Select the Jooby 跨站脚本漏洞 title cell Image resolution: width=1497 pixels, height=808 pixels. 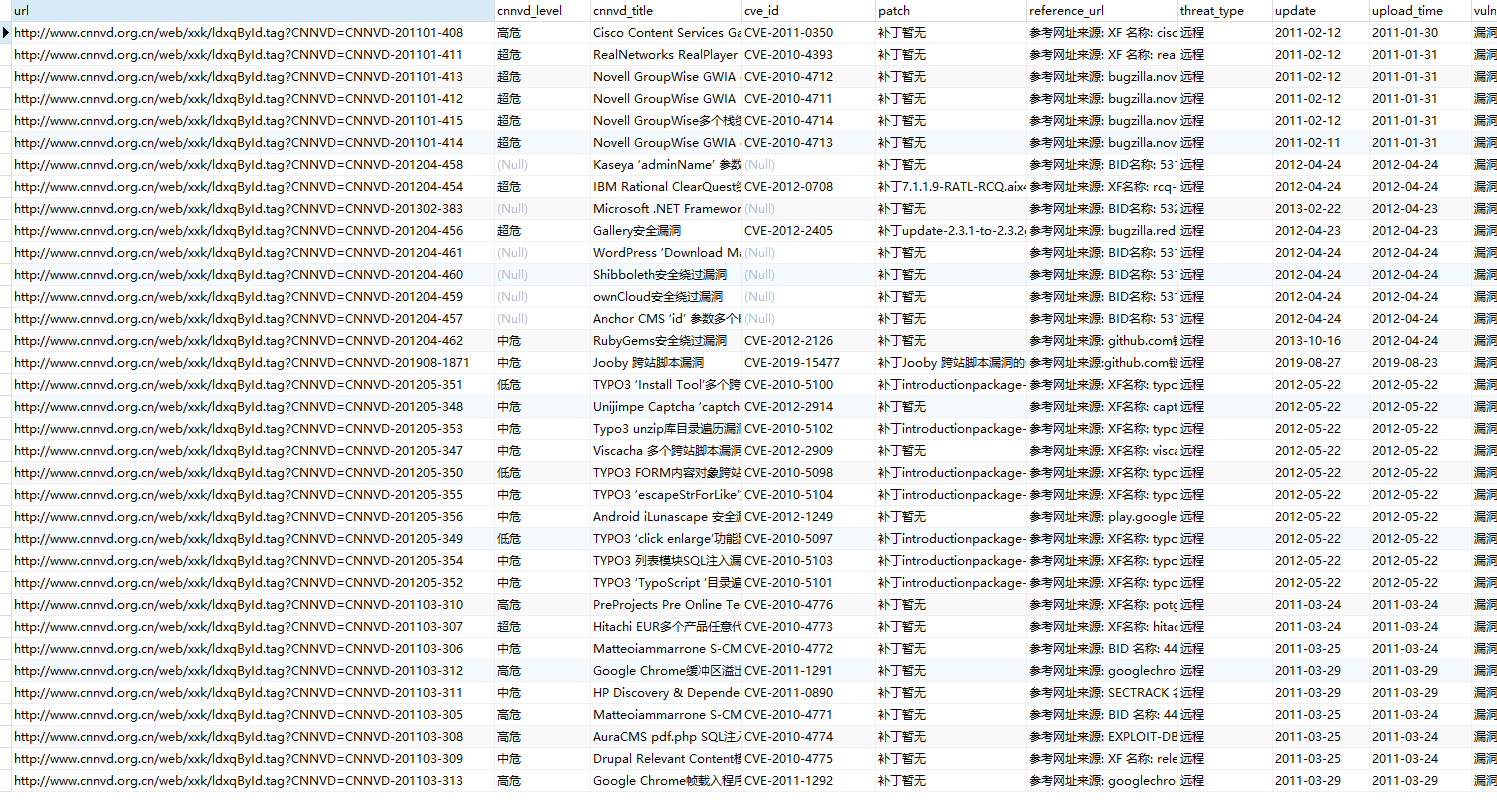(x=666, y=363)
